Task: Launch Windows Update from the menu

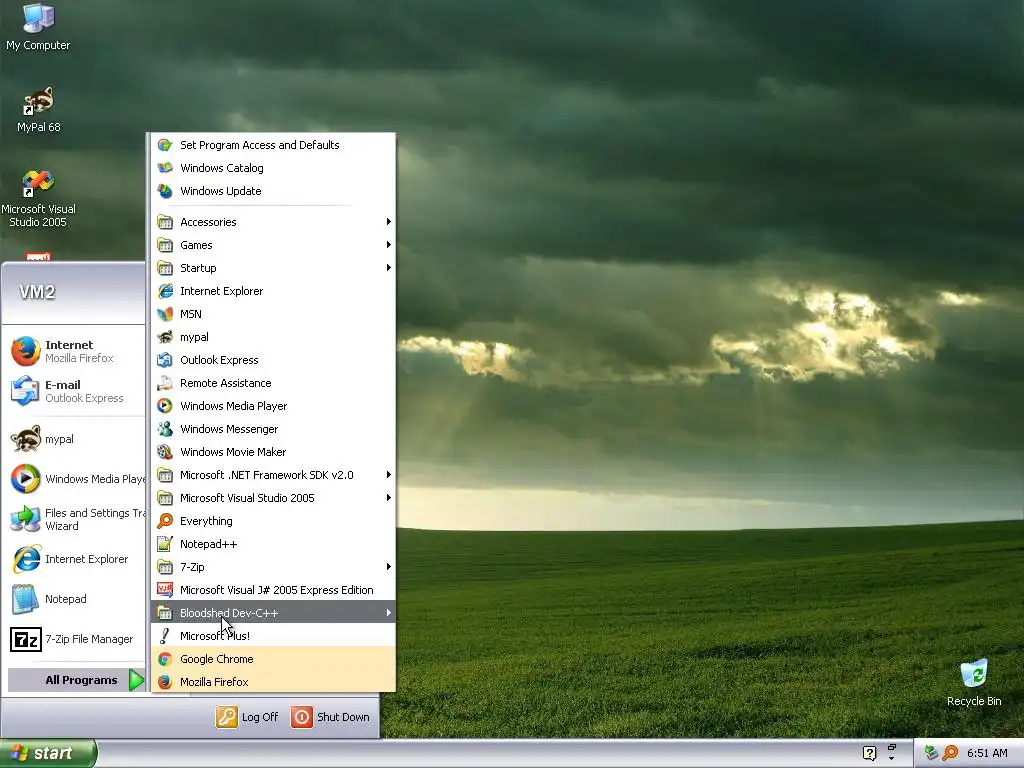Action: pos(273,191)
